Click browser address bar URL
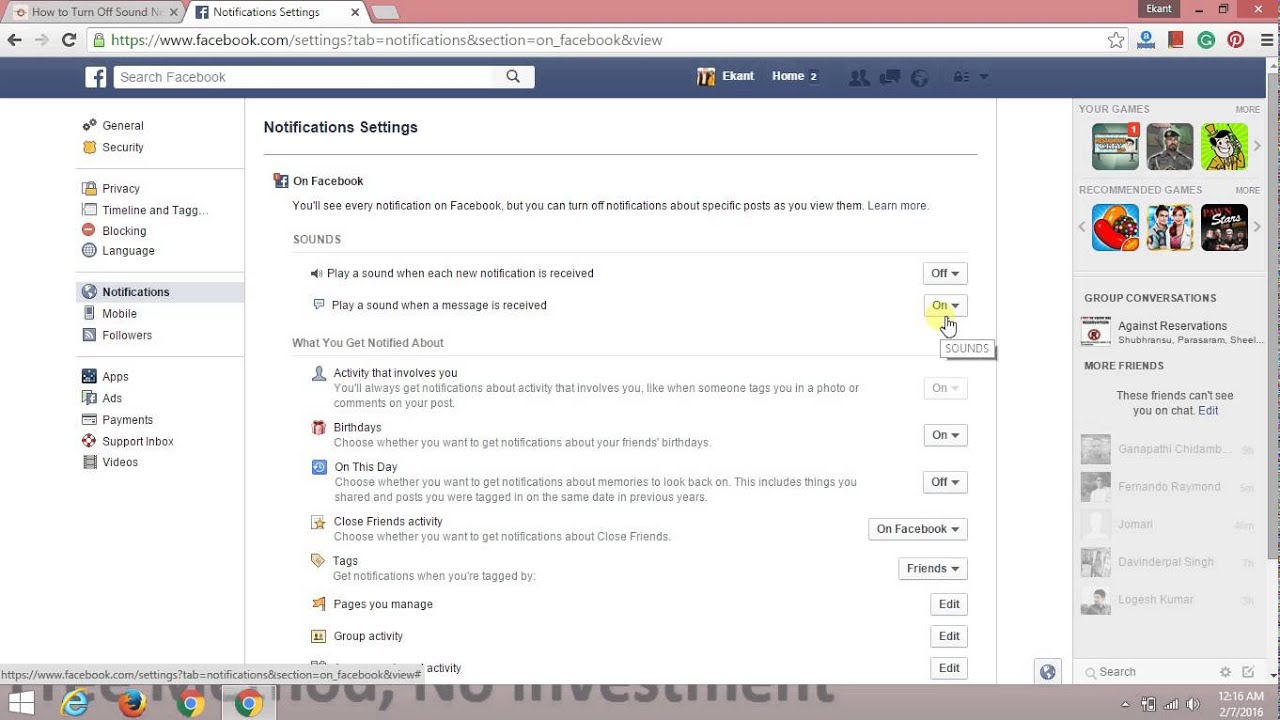 click(386, 40)
